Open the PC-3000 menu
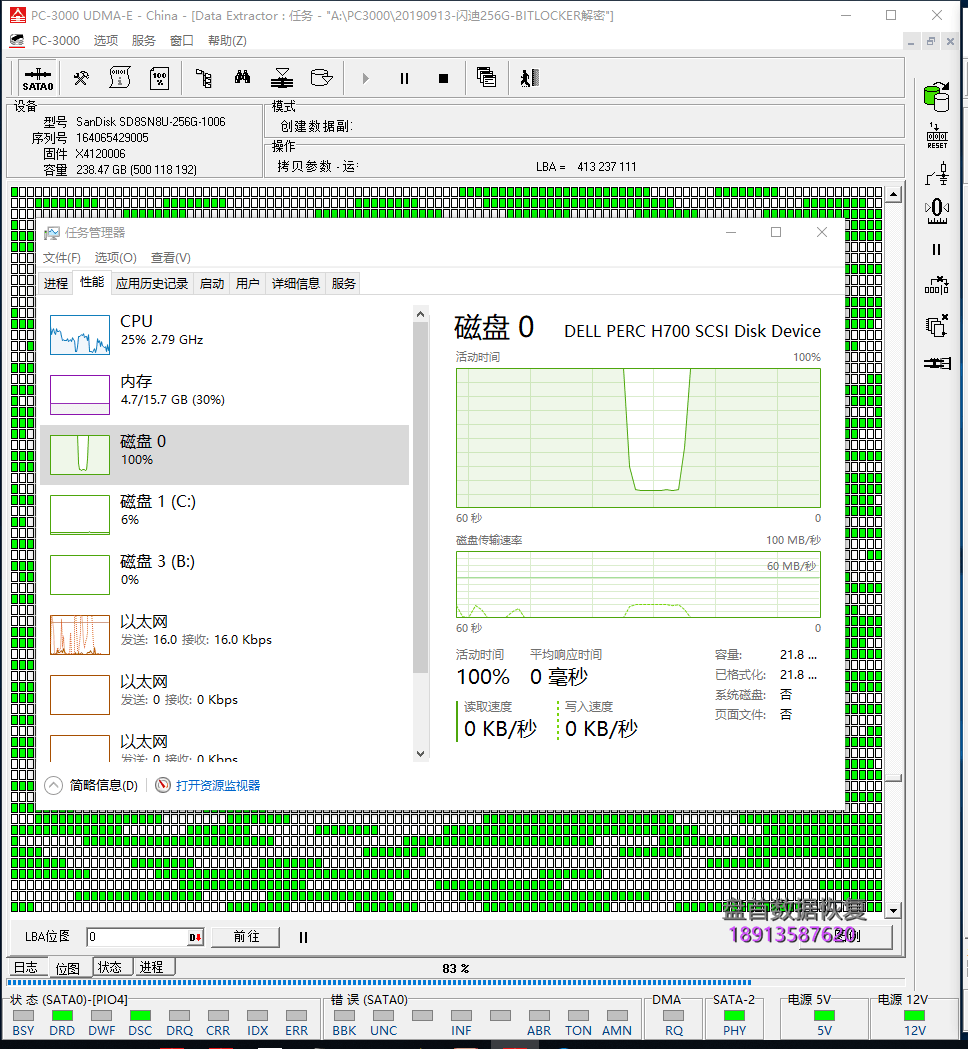The image size is (968, 1049). coord(56,41)
